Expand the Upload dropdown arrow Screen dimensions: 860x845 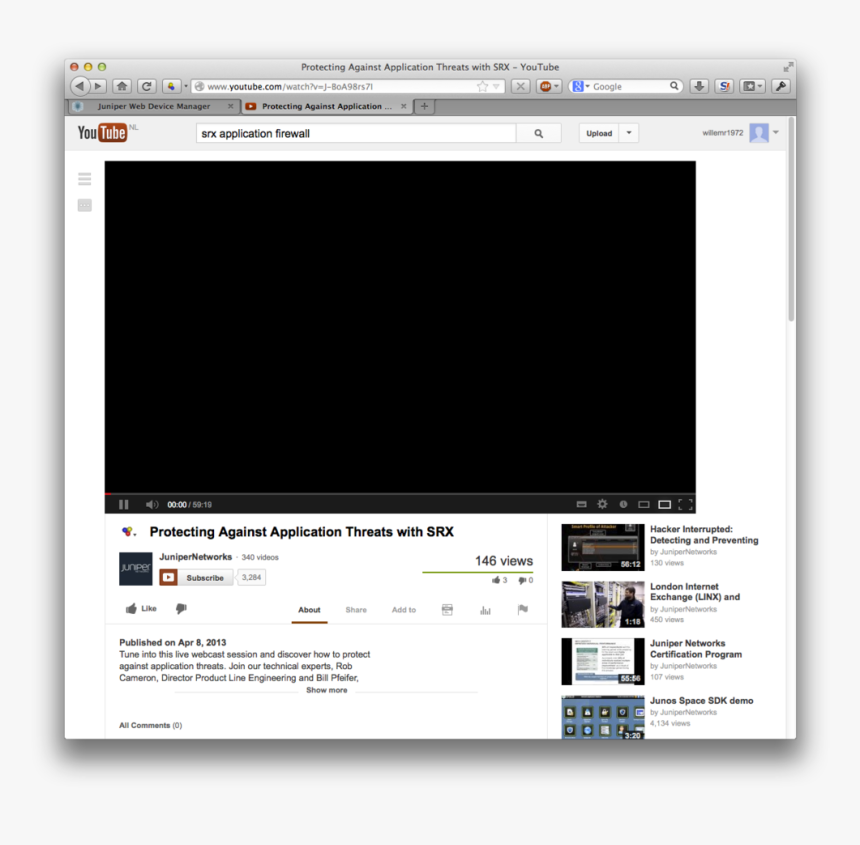tap(628, 132)
